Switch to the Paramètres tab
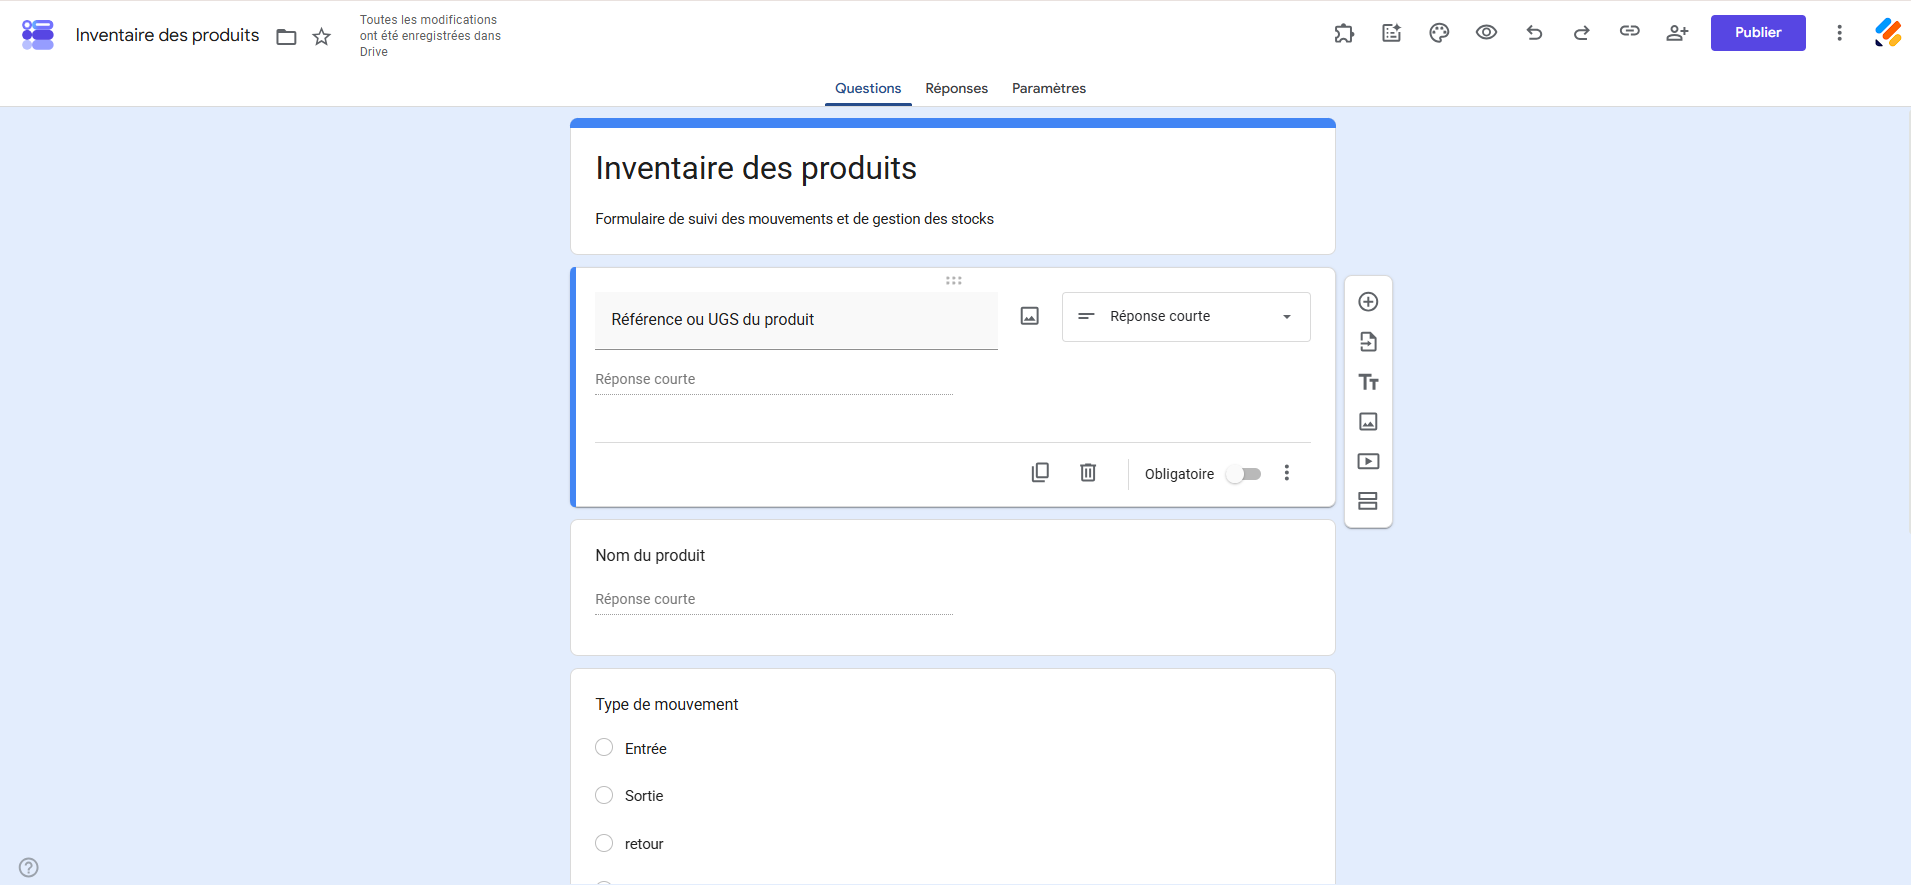Image resolution: width=1911 pixels, height=885 pixels. (1049, 88)
